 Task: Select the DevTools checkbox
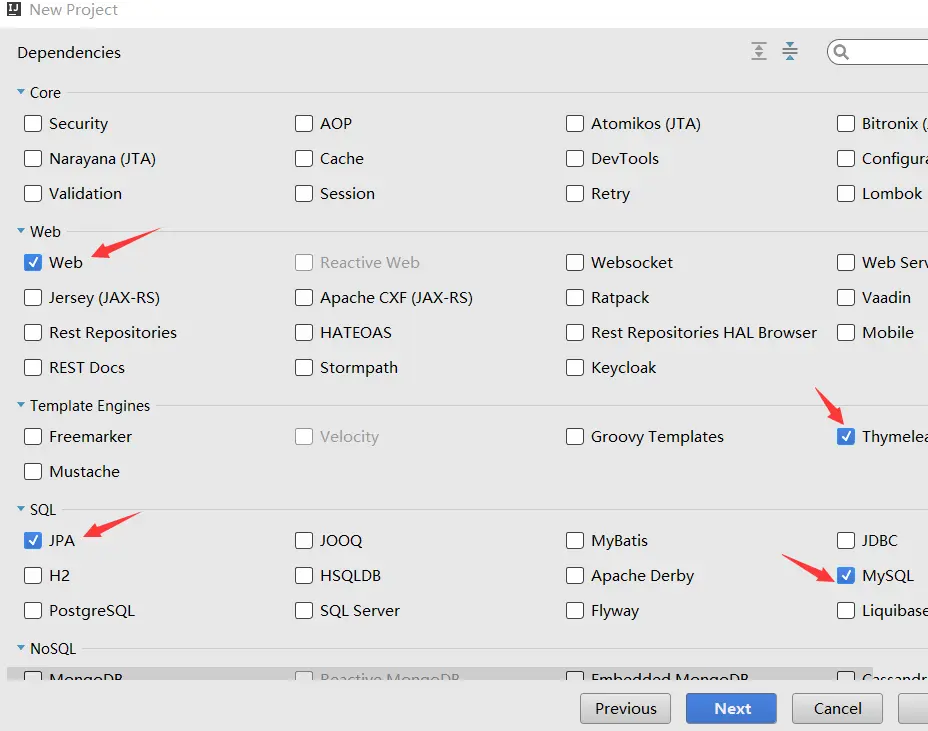click(575, 159)
